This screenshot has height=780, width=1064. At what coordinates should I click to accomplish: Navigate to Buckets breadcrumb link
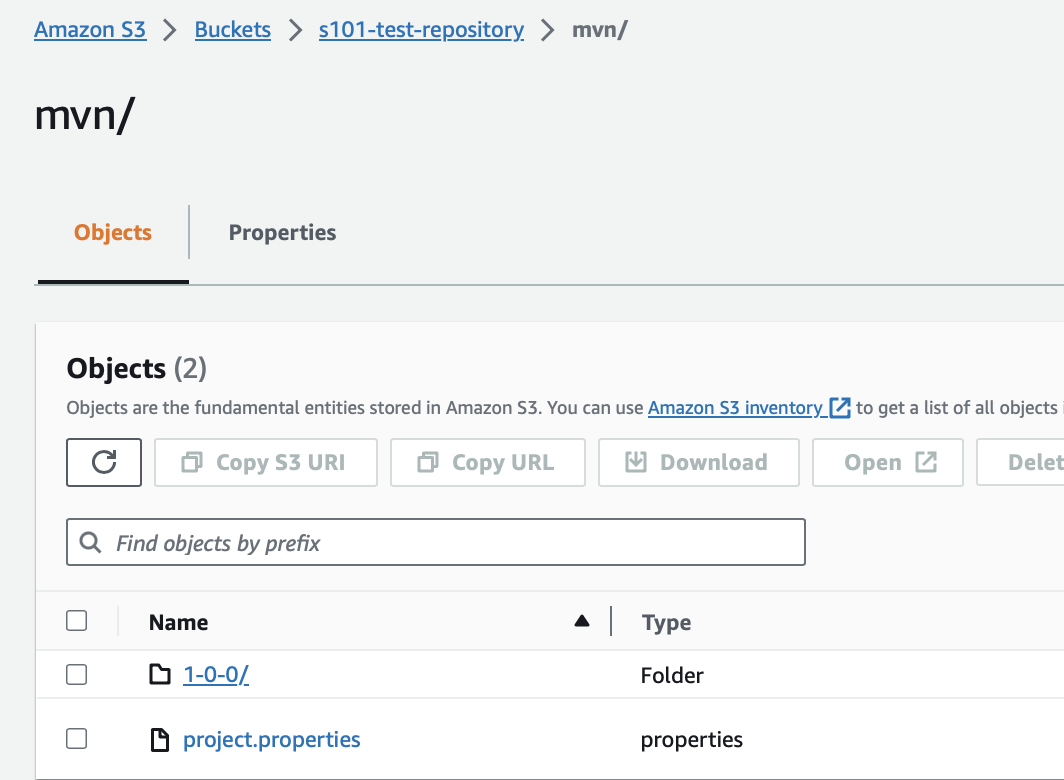(x=233, y=30)
